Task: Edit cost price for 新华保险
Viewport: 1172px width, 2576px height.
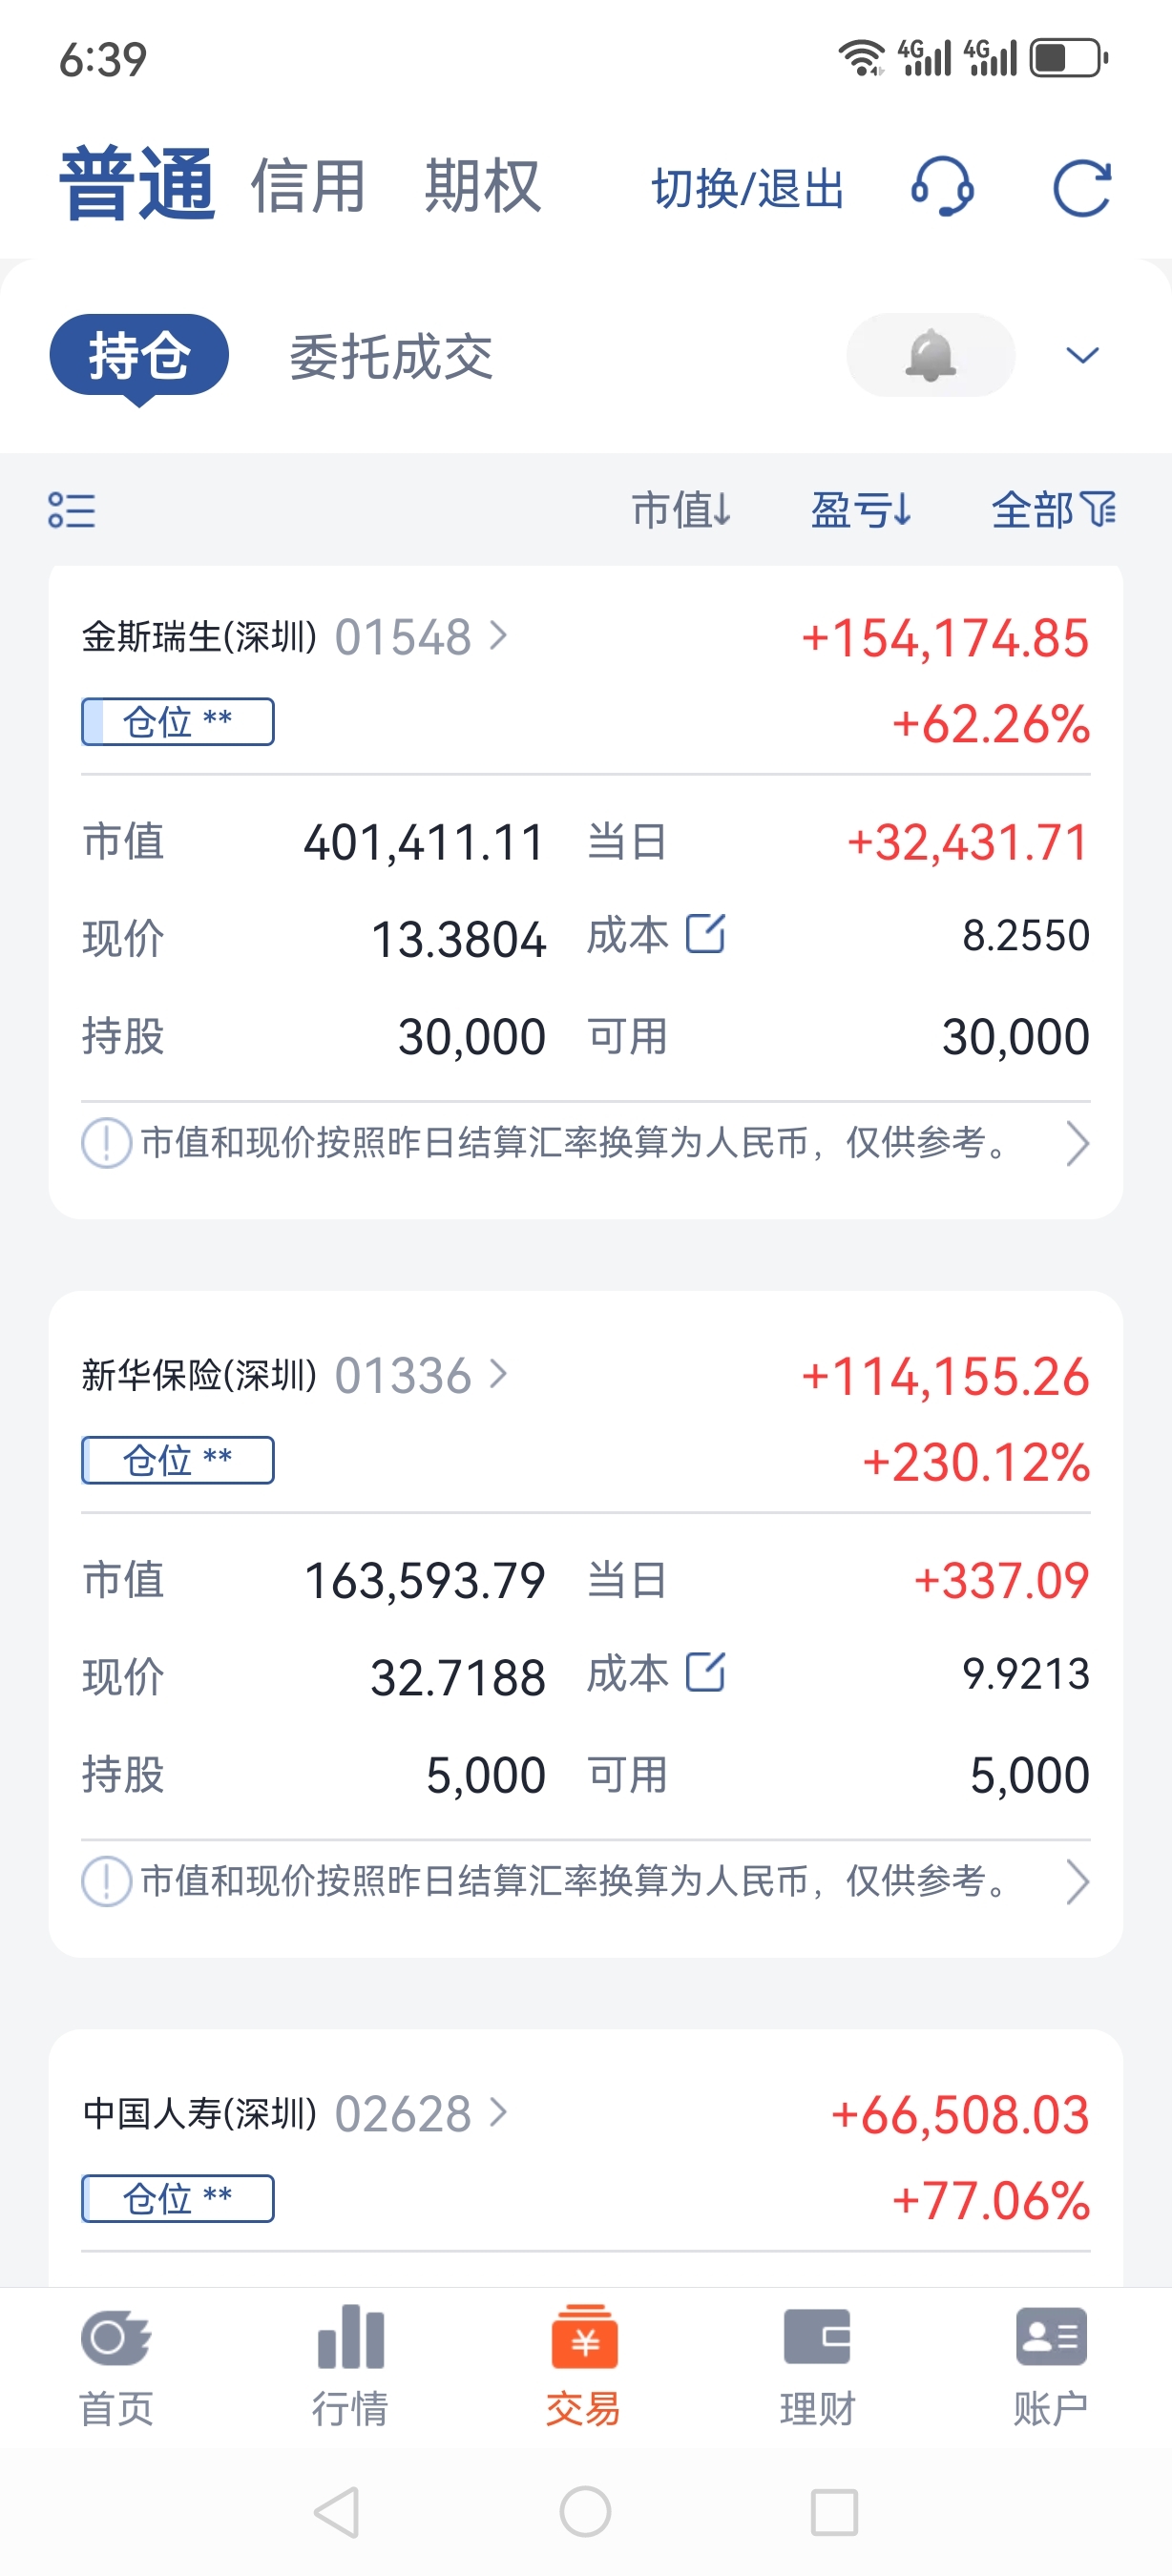Action: (x=705, y=1672)
